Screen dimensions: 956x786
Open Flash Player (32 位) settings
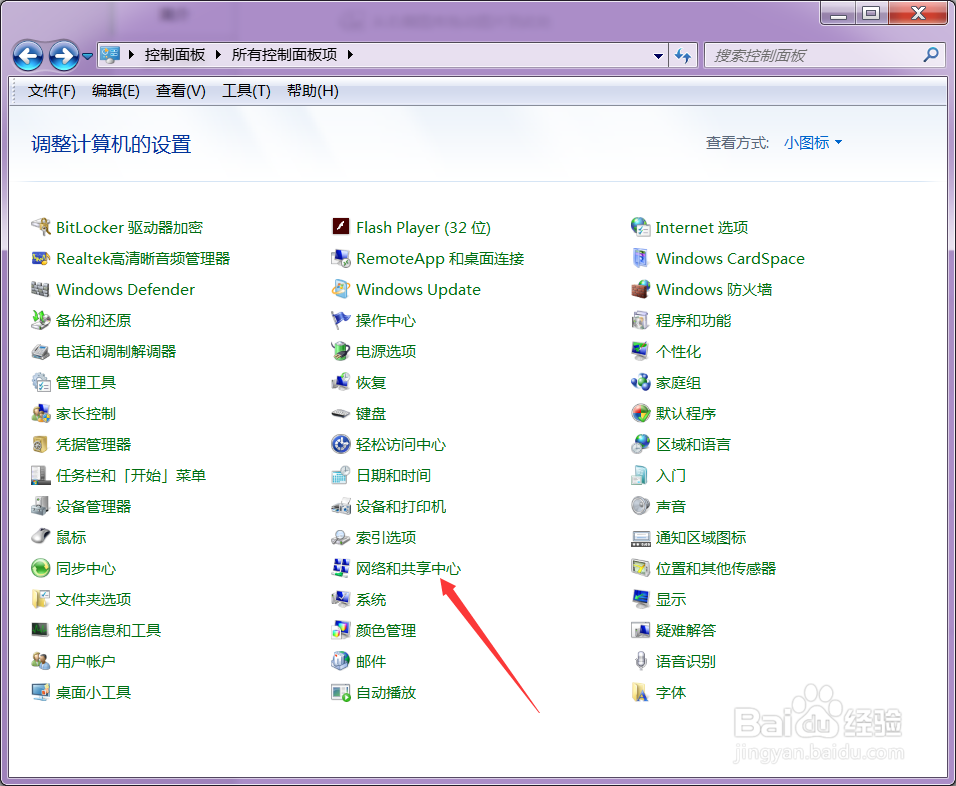[x=424, y=227]
